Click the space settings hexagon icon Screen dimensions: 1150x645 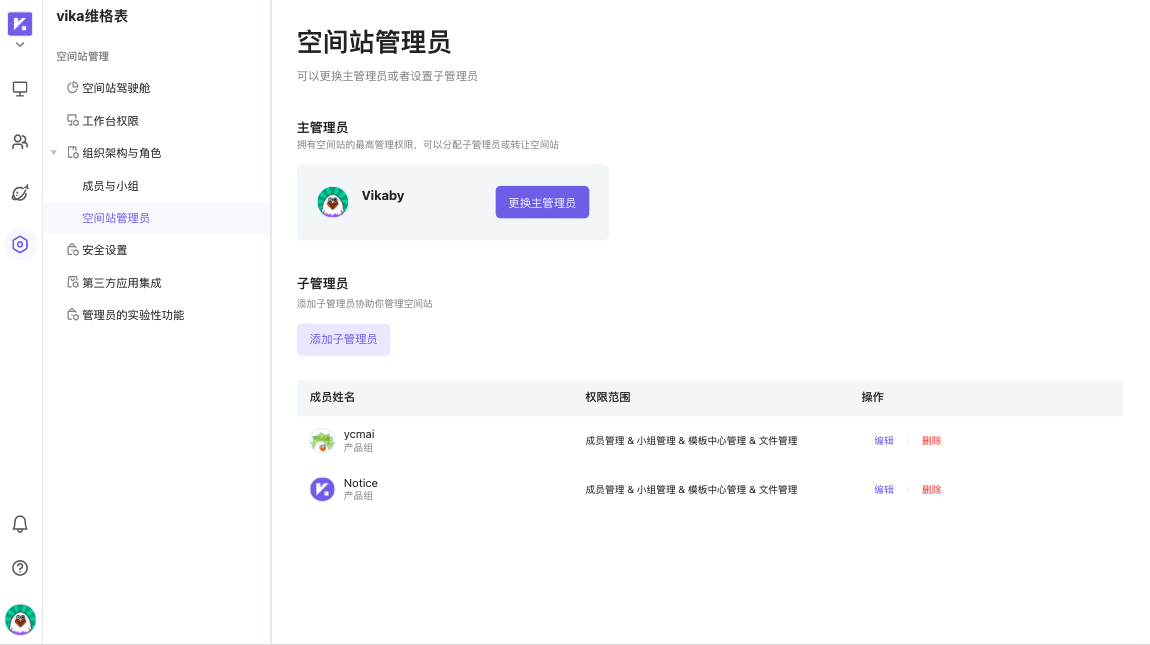click(20, 244)
